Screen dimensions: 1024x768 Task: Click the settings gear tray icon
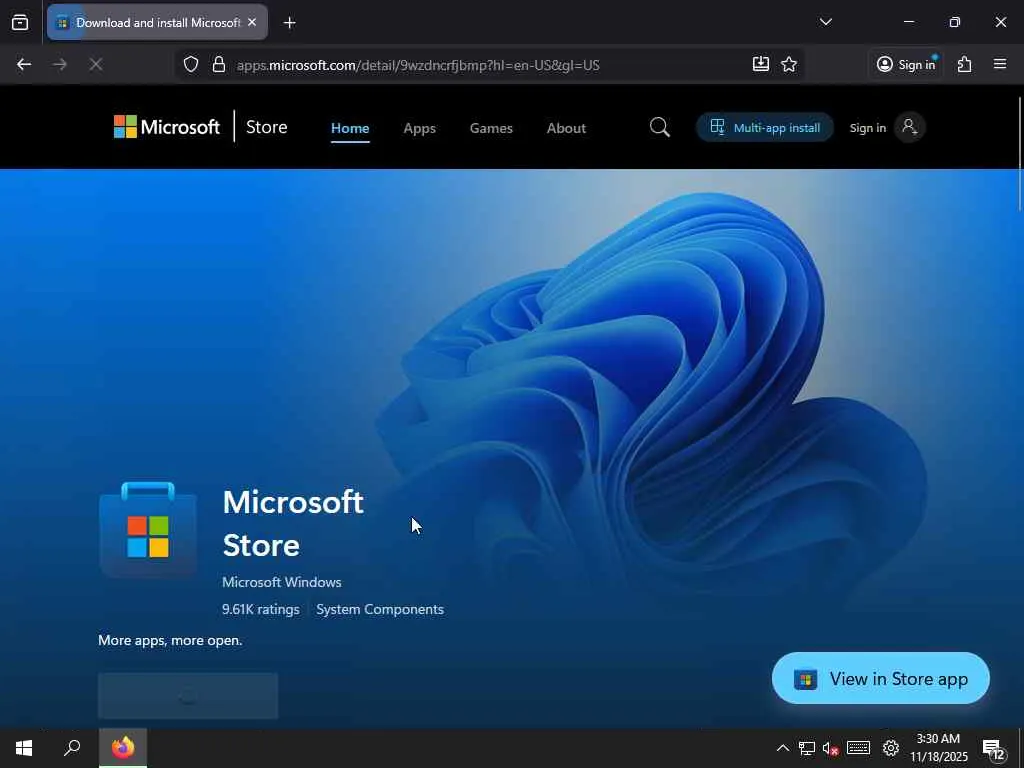tap(891, 748)
